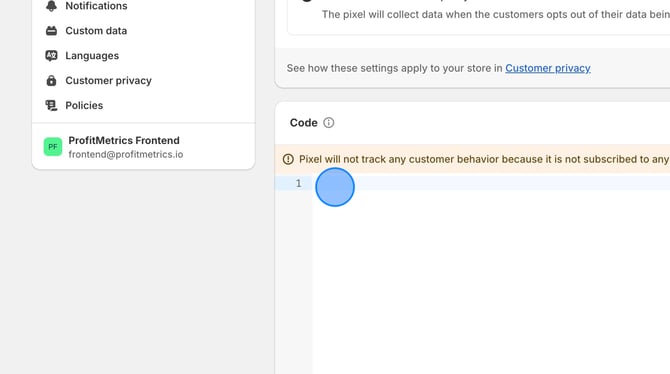Click the Custom data icon
The width and height of the screenshot is (670, 374).
[51, 31]
